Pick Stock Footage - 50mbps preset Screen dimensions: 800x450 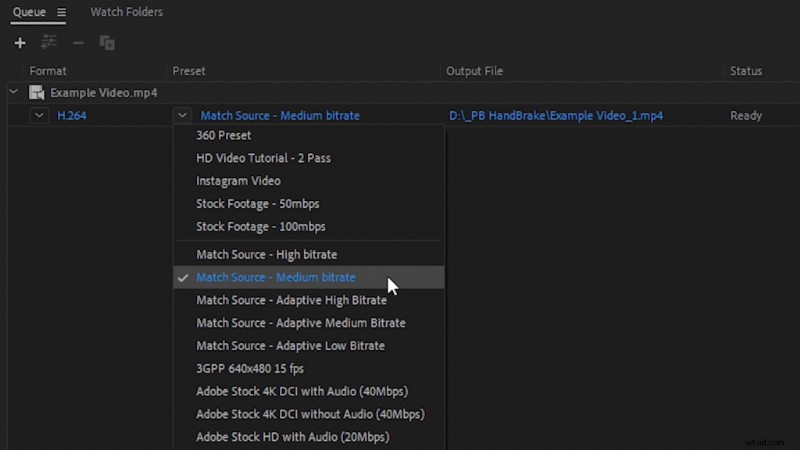point(309,204)
